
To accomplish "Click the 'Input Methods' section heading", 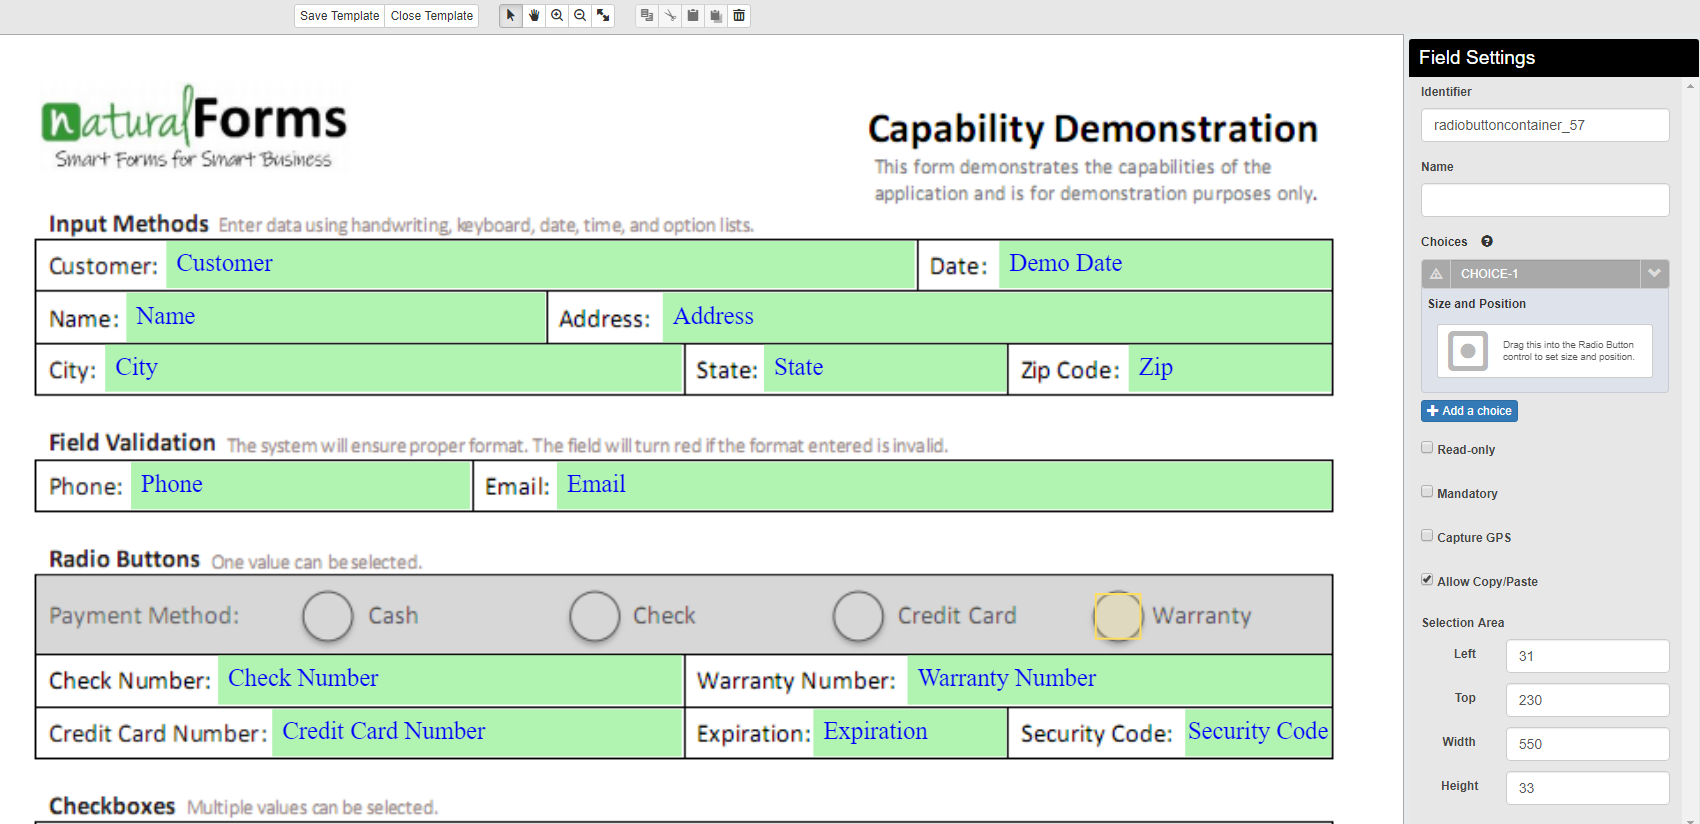I will pyautogui.click(x=129, y=224).
